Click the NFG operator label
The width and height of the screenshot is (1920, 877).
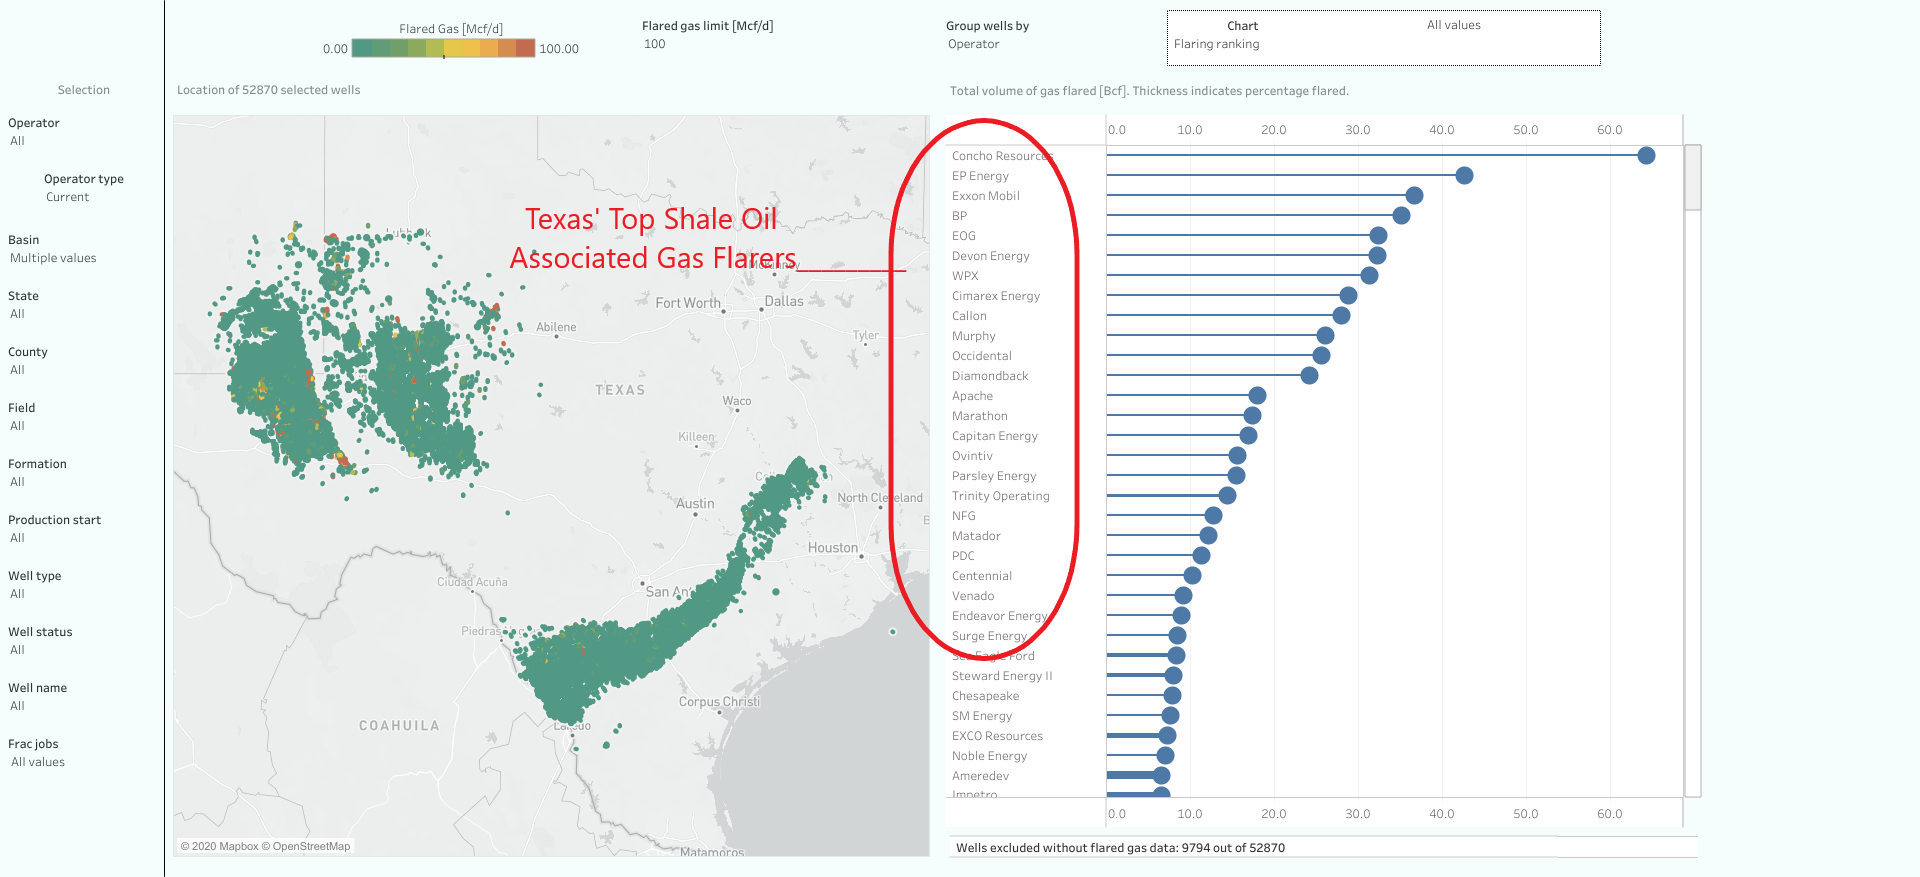tap(964, 516)
